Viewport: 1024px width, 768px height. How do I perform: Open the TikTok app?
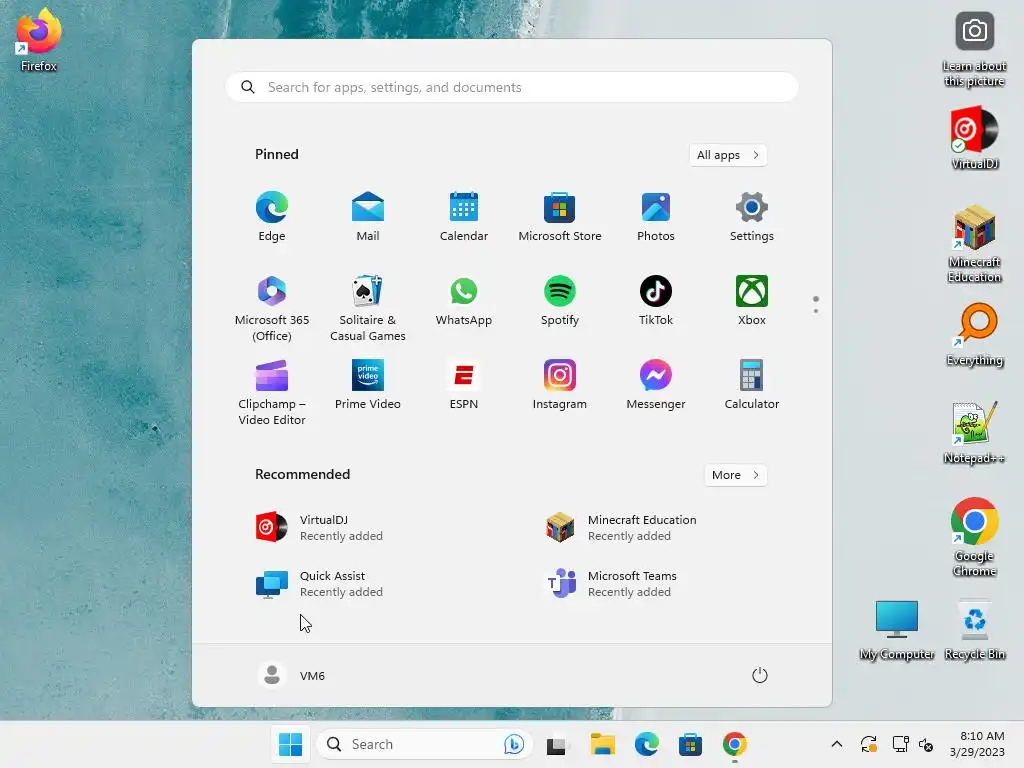pos(656,300)
